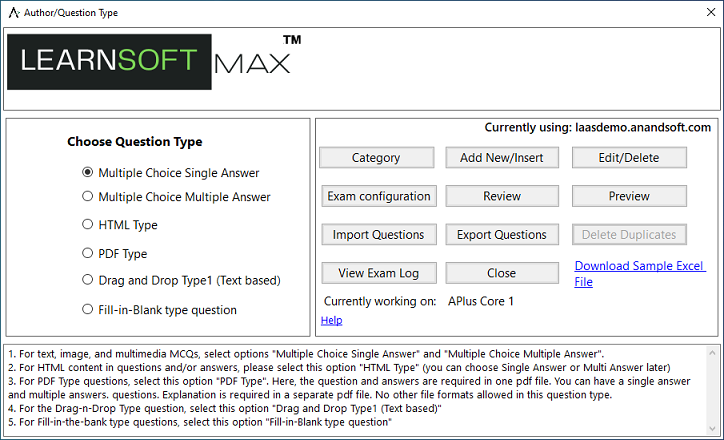
Task: Select Drag and Drop Type1 option
Action: pyautogui.click(x=88, y=280)
